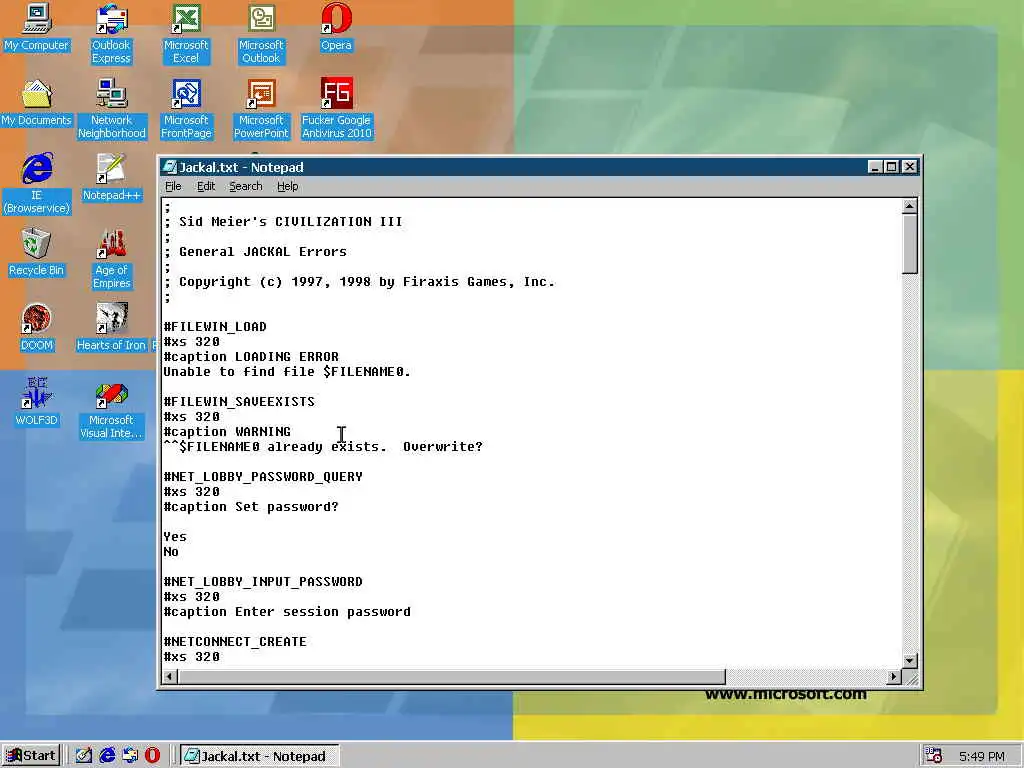Select the Antivirus 2010 desktop shortcut
The height and width of the screenshot is (768, 1024).
336,109
